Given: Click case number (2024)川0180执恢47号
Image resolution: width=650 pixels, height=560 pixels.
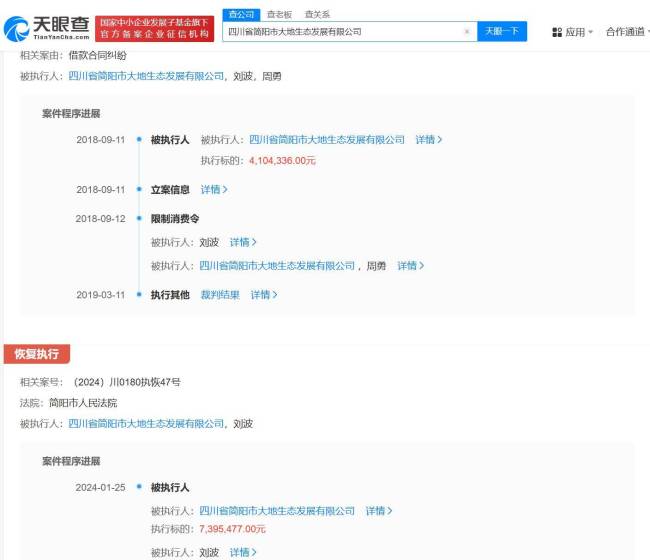Looking at the screenshot, I should click(126, 382).
